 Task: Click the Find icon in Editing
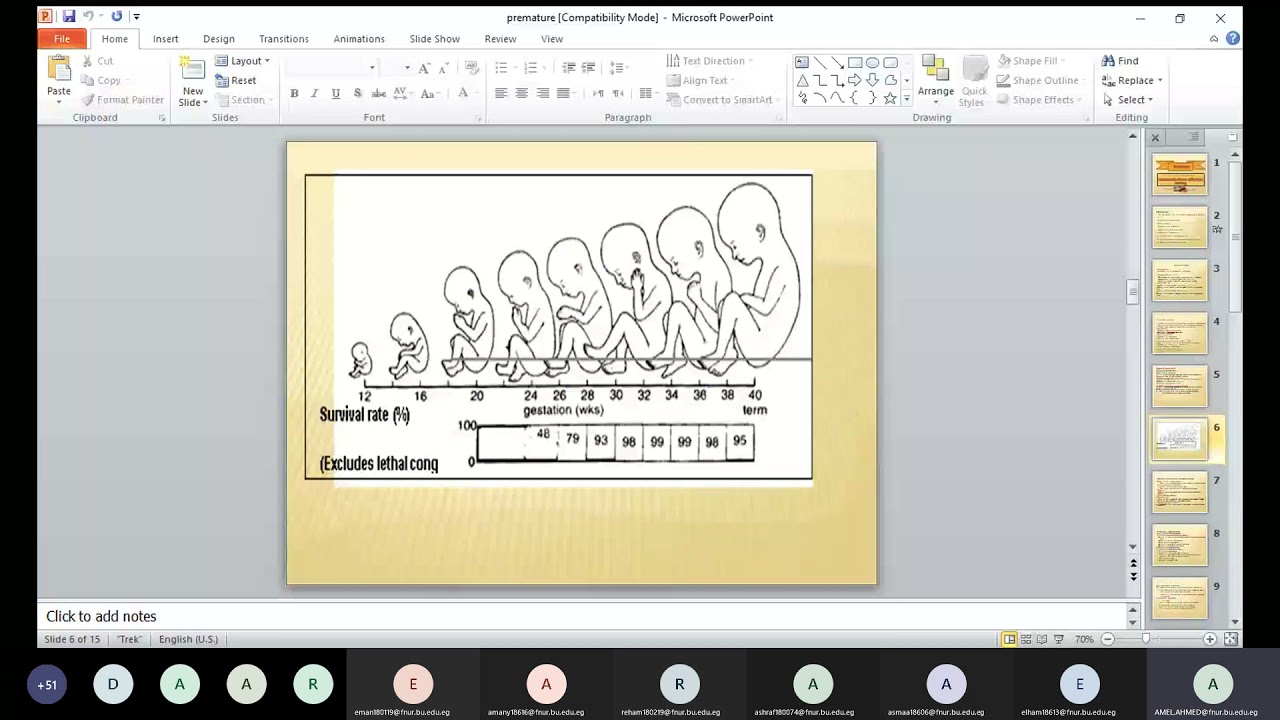click(x=1109, y=61)
